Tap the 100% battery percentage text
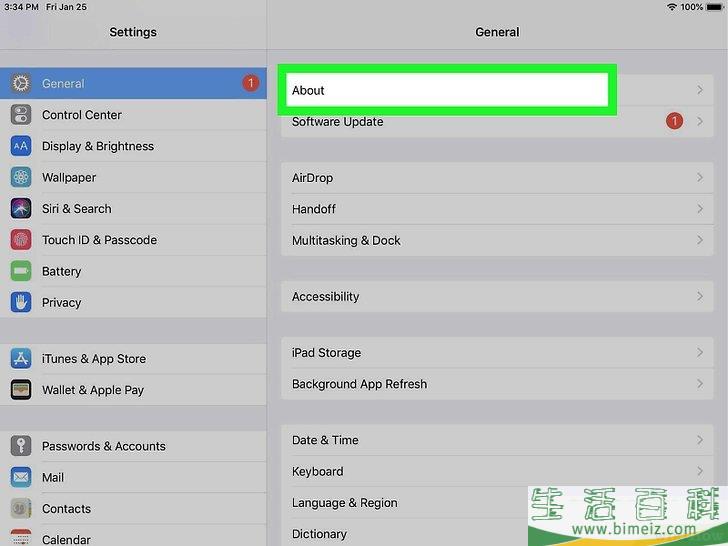The width and height of the screenshot is (728, 546). point(691,7)
